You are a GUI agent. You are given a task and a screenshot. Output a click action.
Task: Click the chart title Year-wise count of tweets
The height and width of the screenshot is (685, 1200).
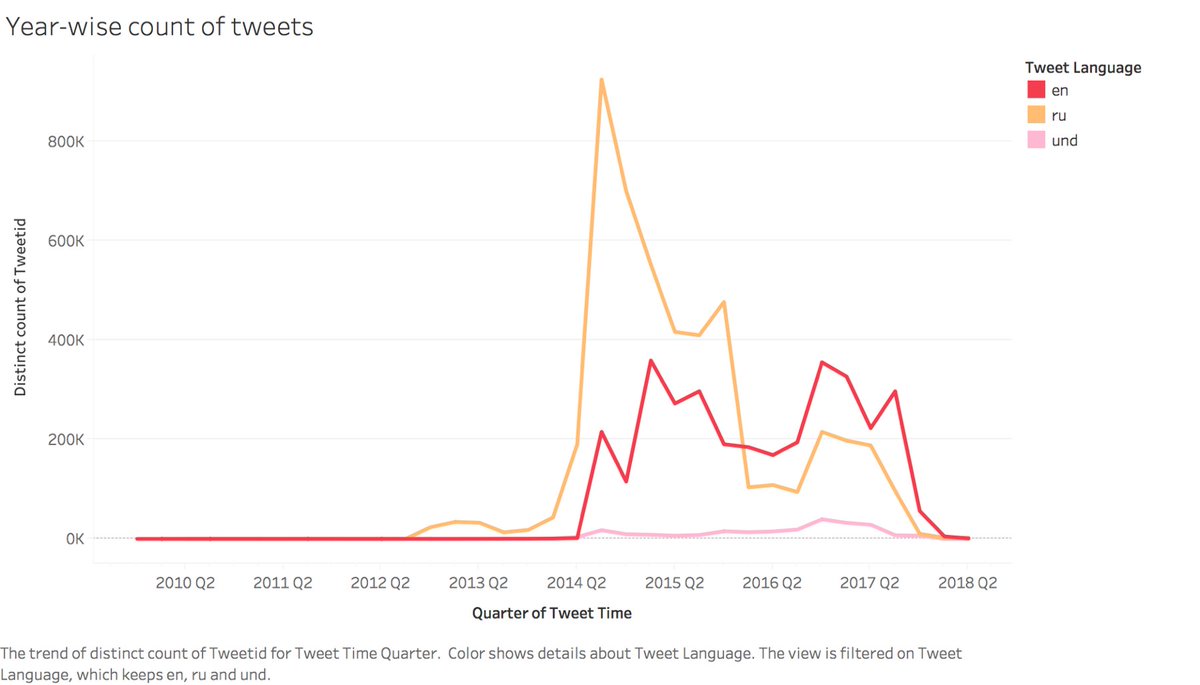tap(160, 27)
